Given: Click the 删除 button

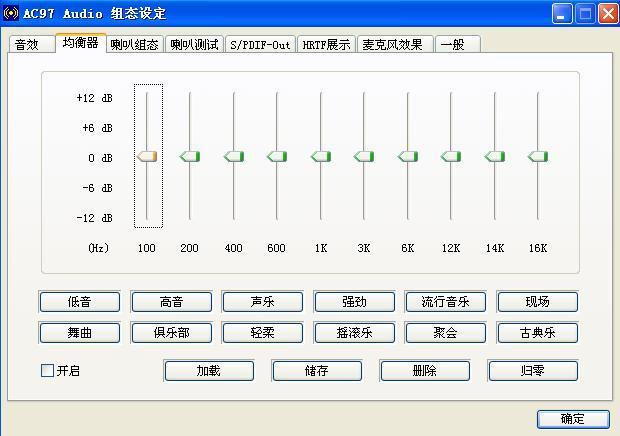Looking at the screenshot, I should point(425,370).
